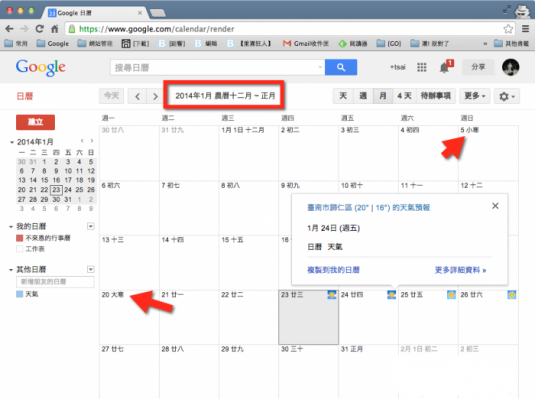Select day 23 in mini calendar
This screenshot has height=399, width=535.
[56, 190]
